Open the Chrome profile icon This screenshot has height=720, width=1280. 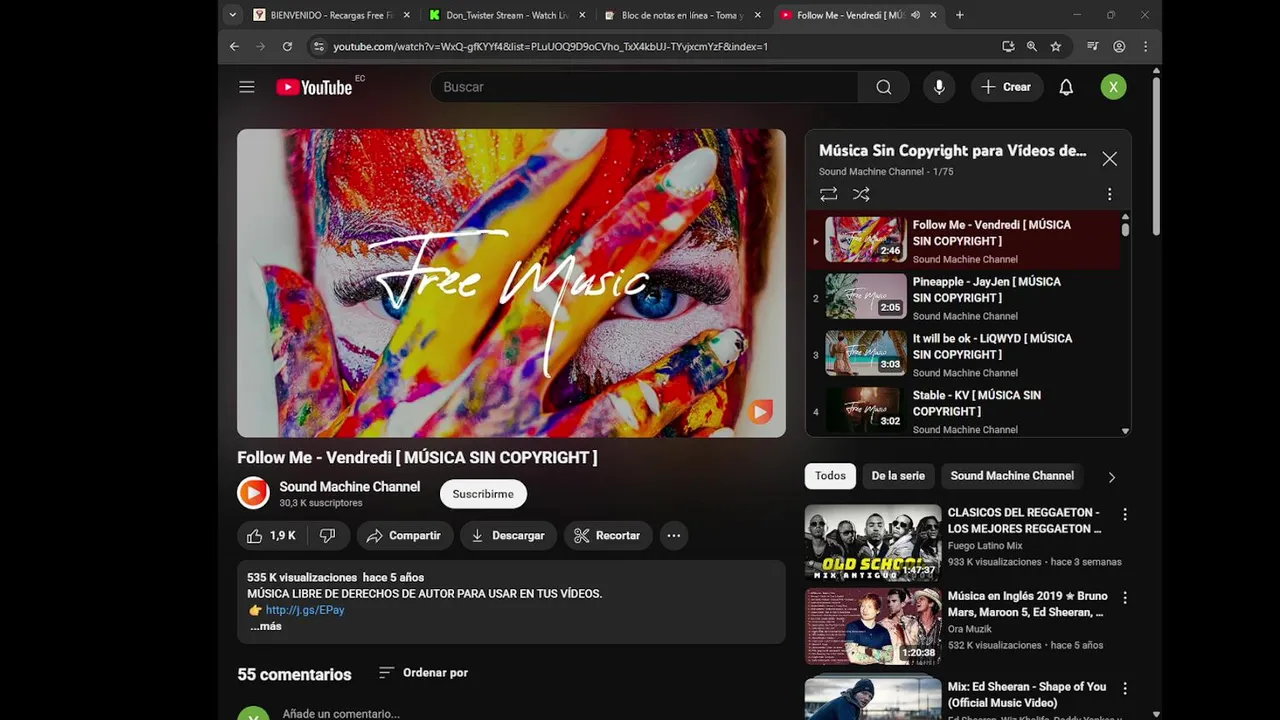(x=1119, y=46)
